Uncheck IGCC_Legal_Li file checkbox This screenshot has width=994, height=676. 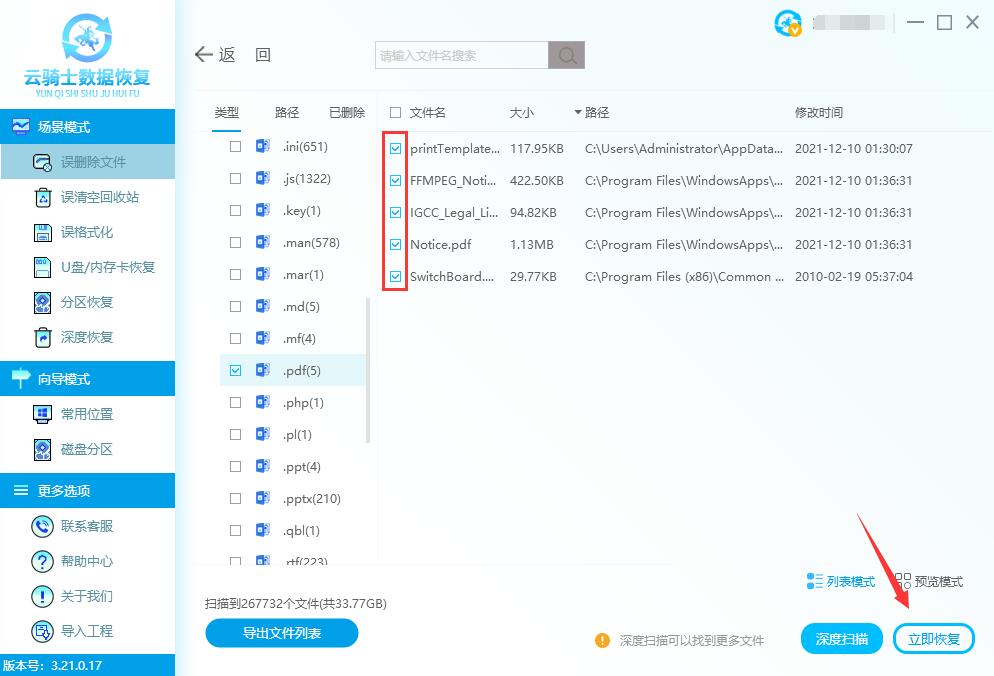pyautogui.click(x=396, y=212)
